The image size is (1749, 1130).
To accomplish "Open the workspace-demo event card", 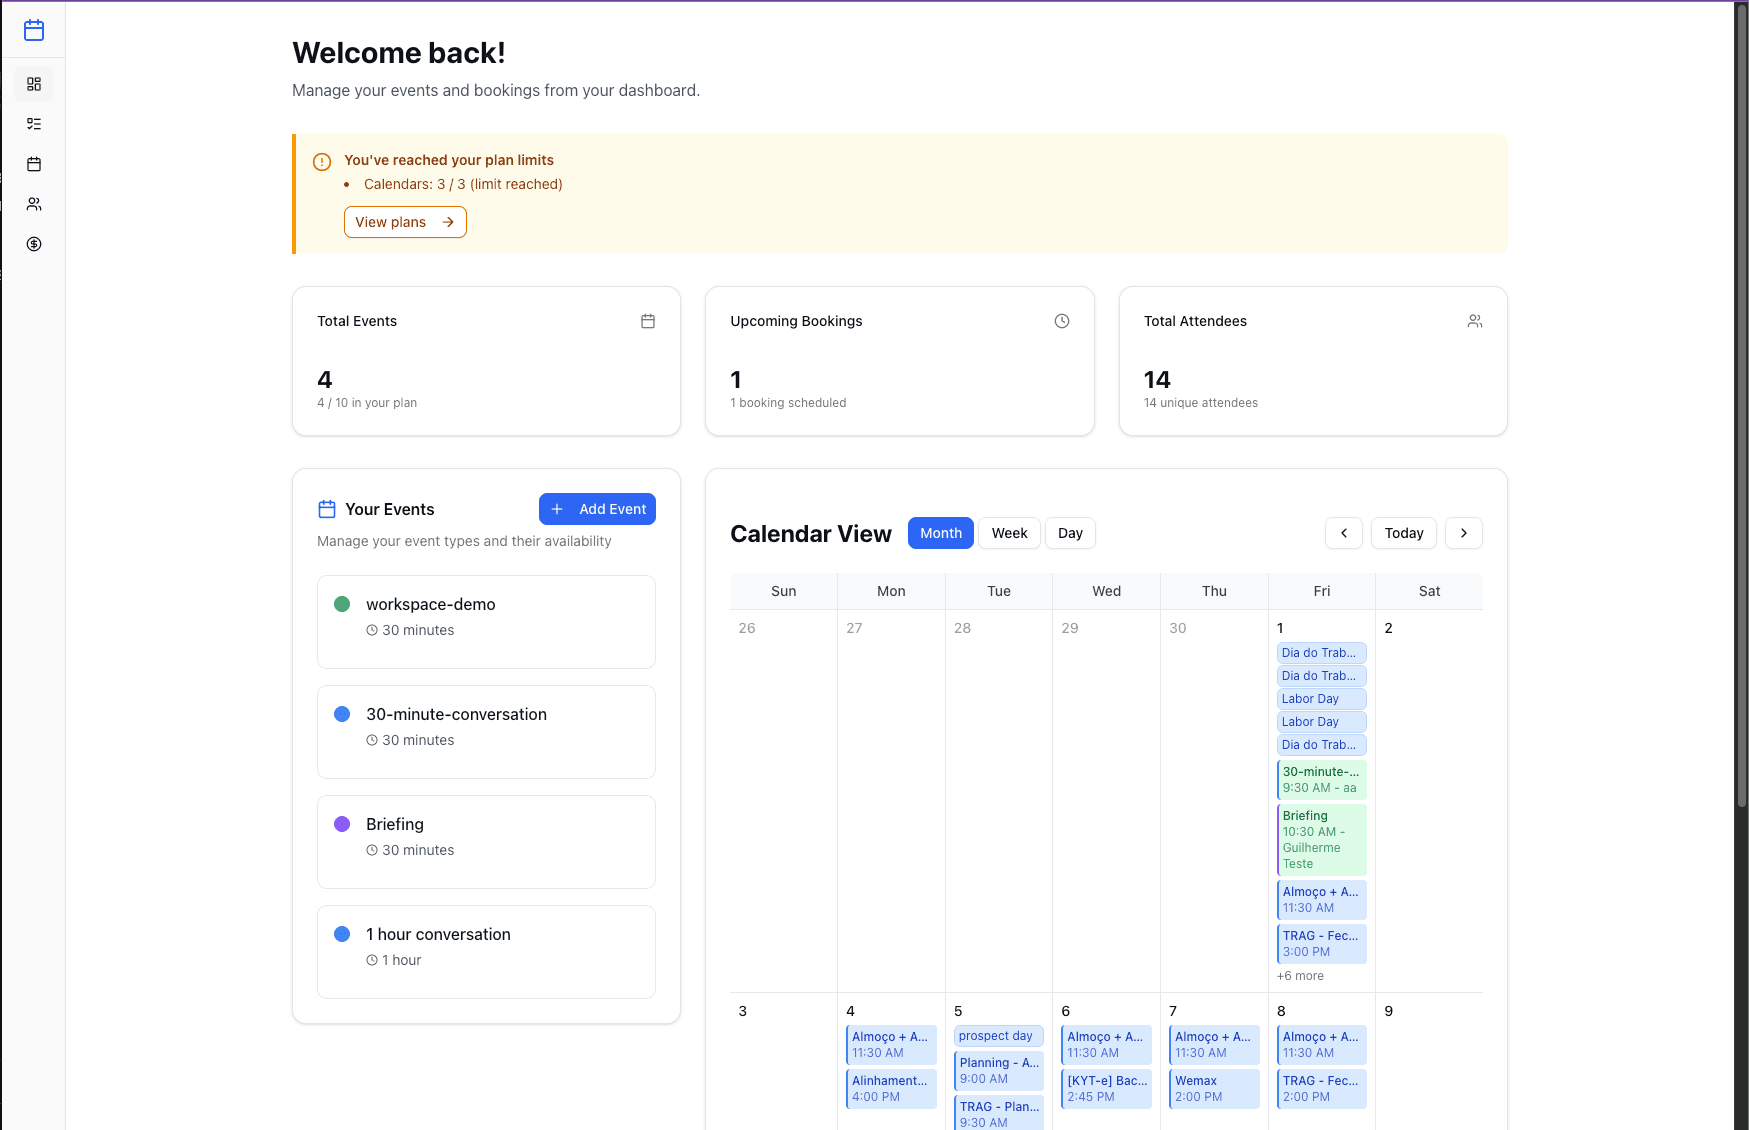I will pyautogui.click(x=486, y=622).
